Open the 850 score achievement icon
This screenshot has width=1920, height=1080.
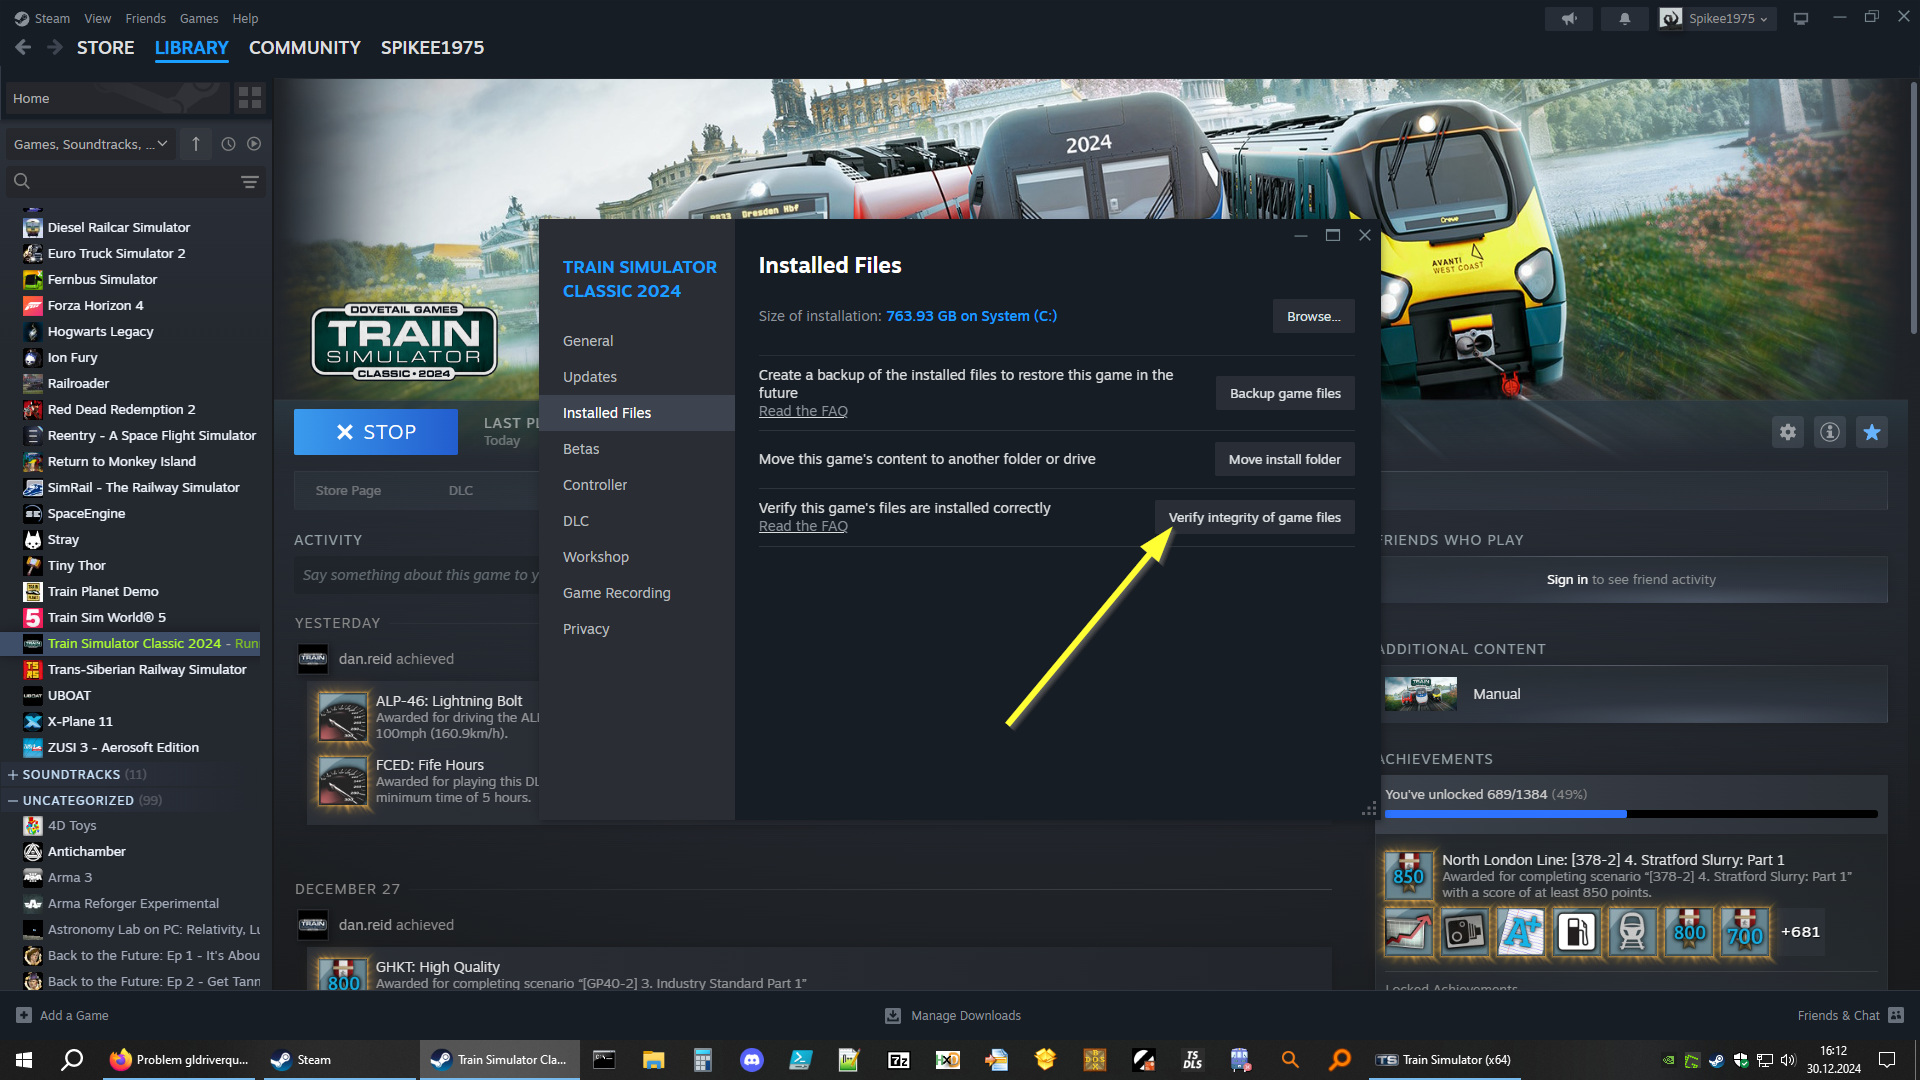1408,876
